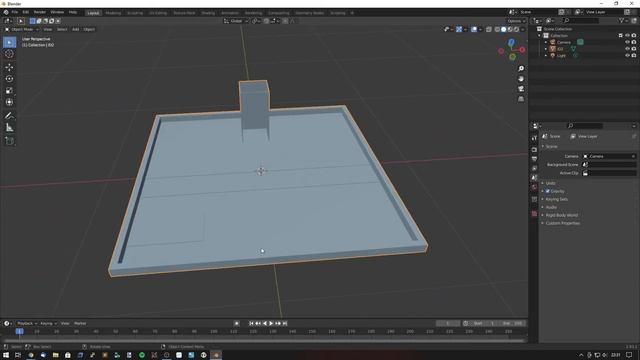640x360 pixels.
Task: Open the viewport Add menu
Action: click(76, 29)
